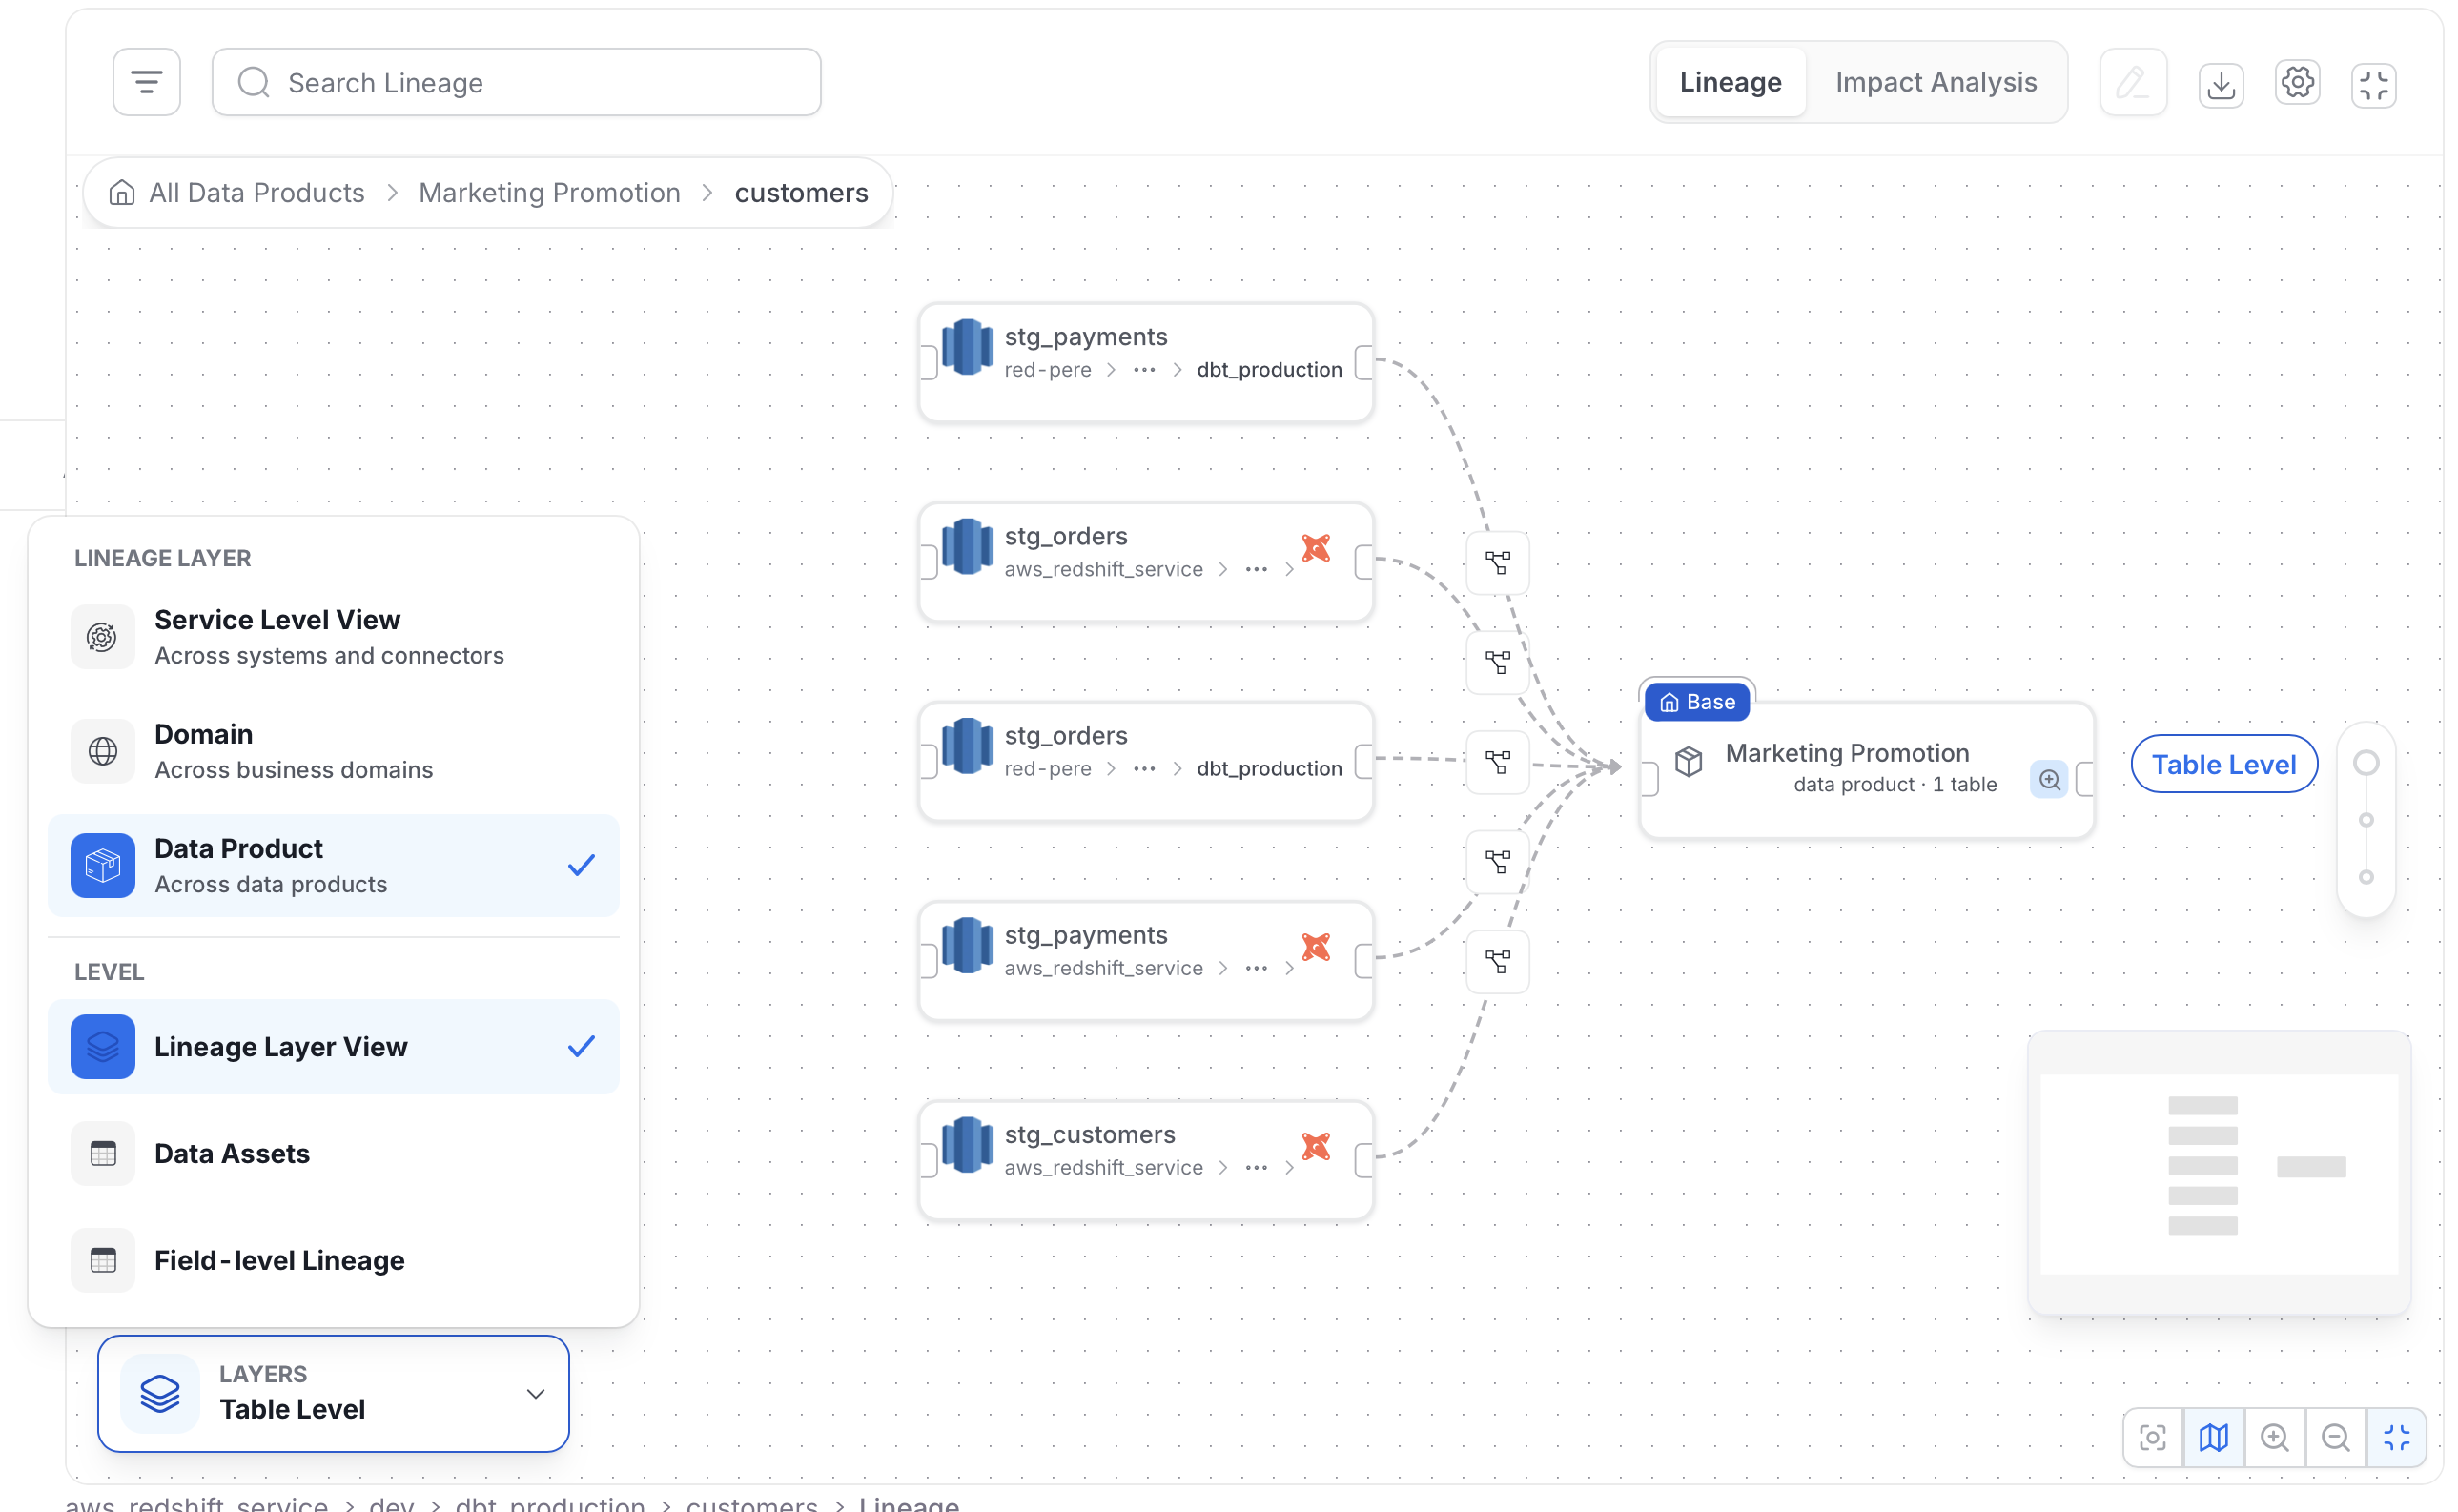Image resolution: width=2458 pixels, height=1512 pixels.
Task: Click the minimap preview panel
Action: (2218, 1173)
